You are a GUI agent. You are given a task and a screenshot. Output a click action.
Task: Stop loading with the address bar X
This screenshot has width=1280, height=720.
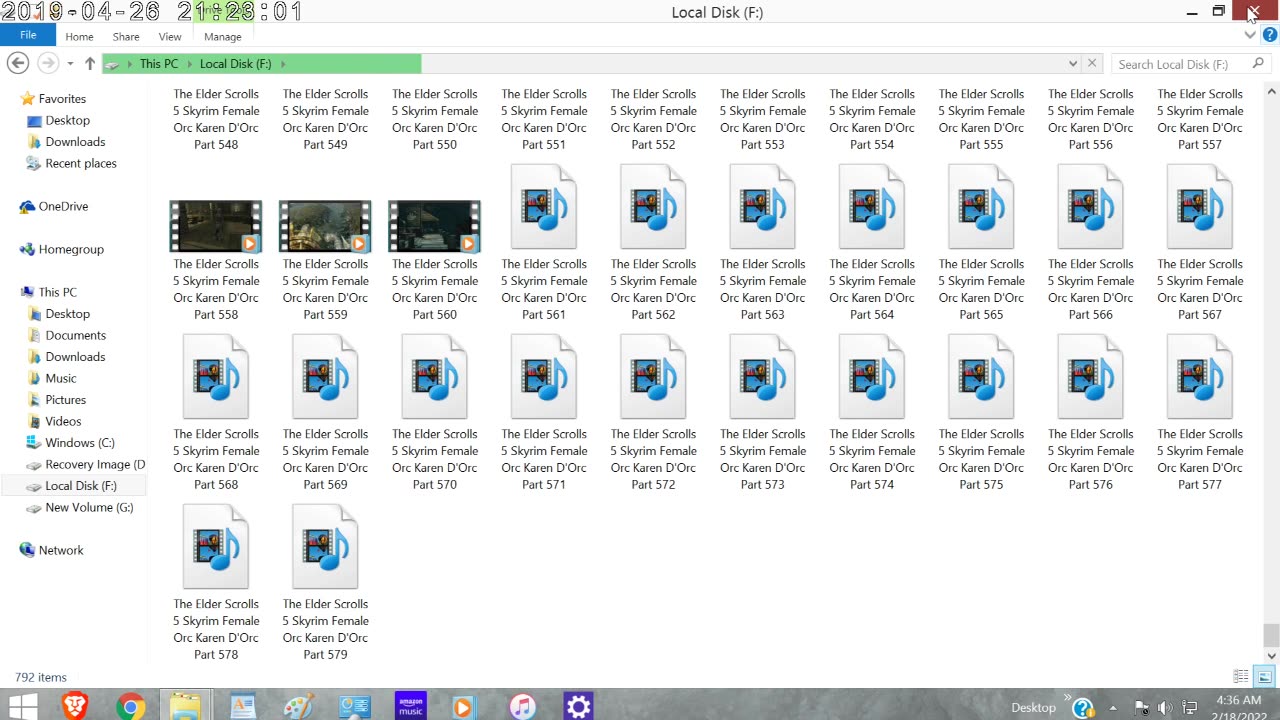click(1092, 64)
